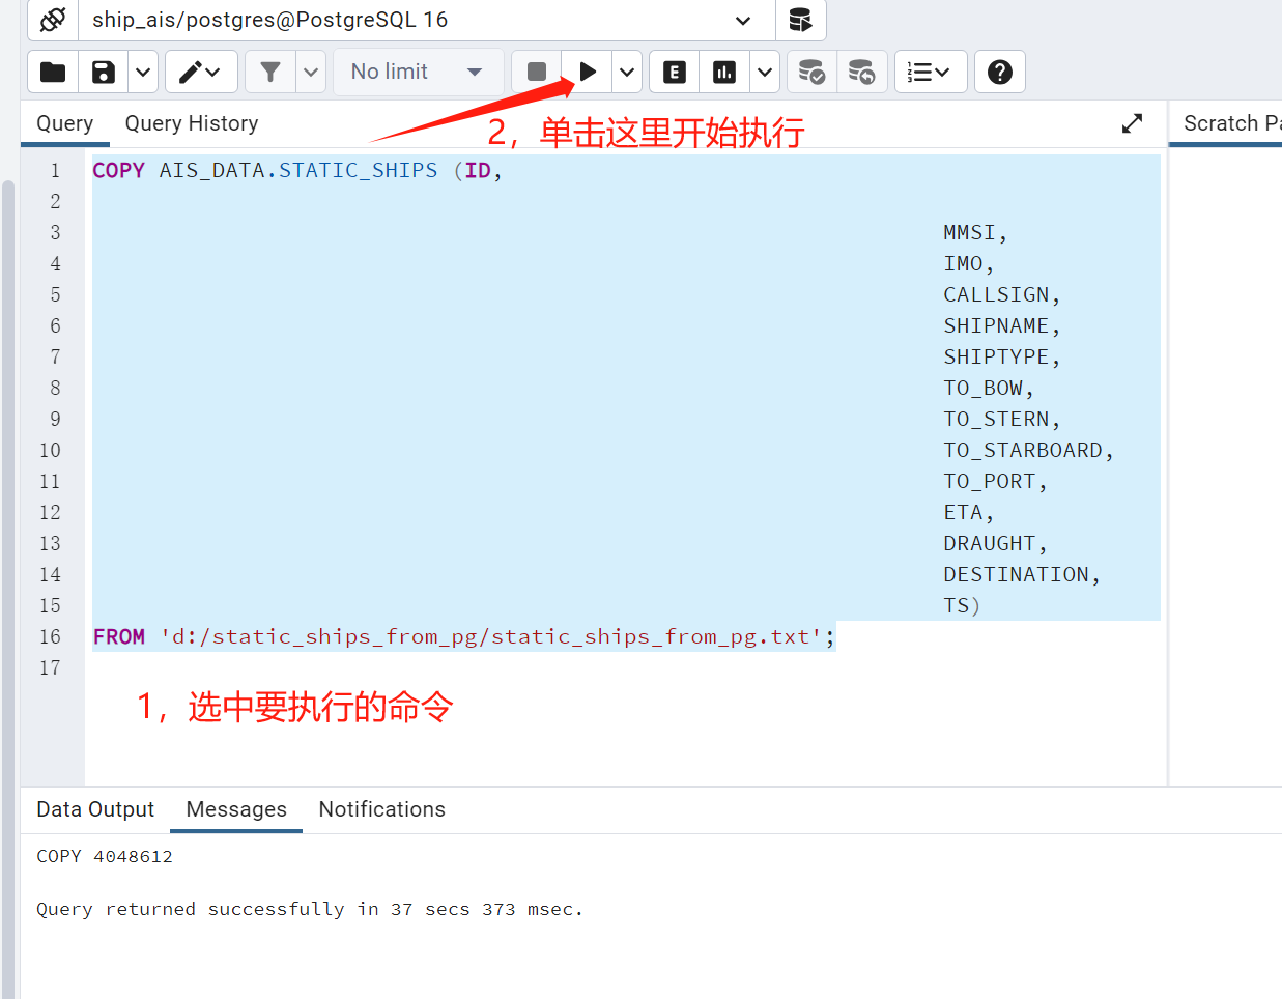1283x1000 pixels.
Task: Click the left vertical scrollbar
Action: point(8,590)
